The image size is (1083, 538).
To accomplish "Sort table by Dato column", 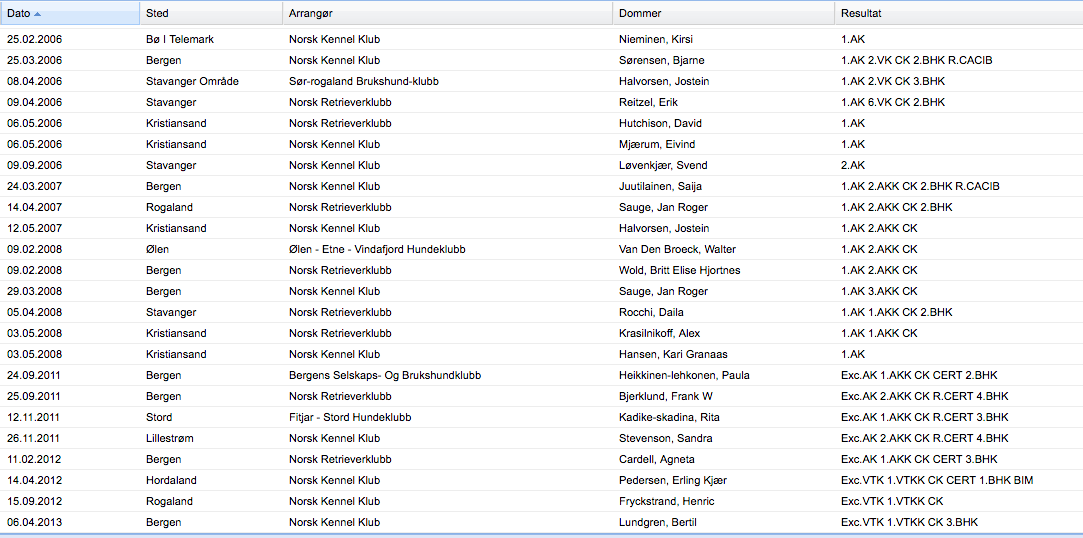I will pos(70,13).
